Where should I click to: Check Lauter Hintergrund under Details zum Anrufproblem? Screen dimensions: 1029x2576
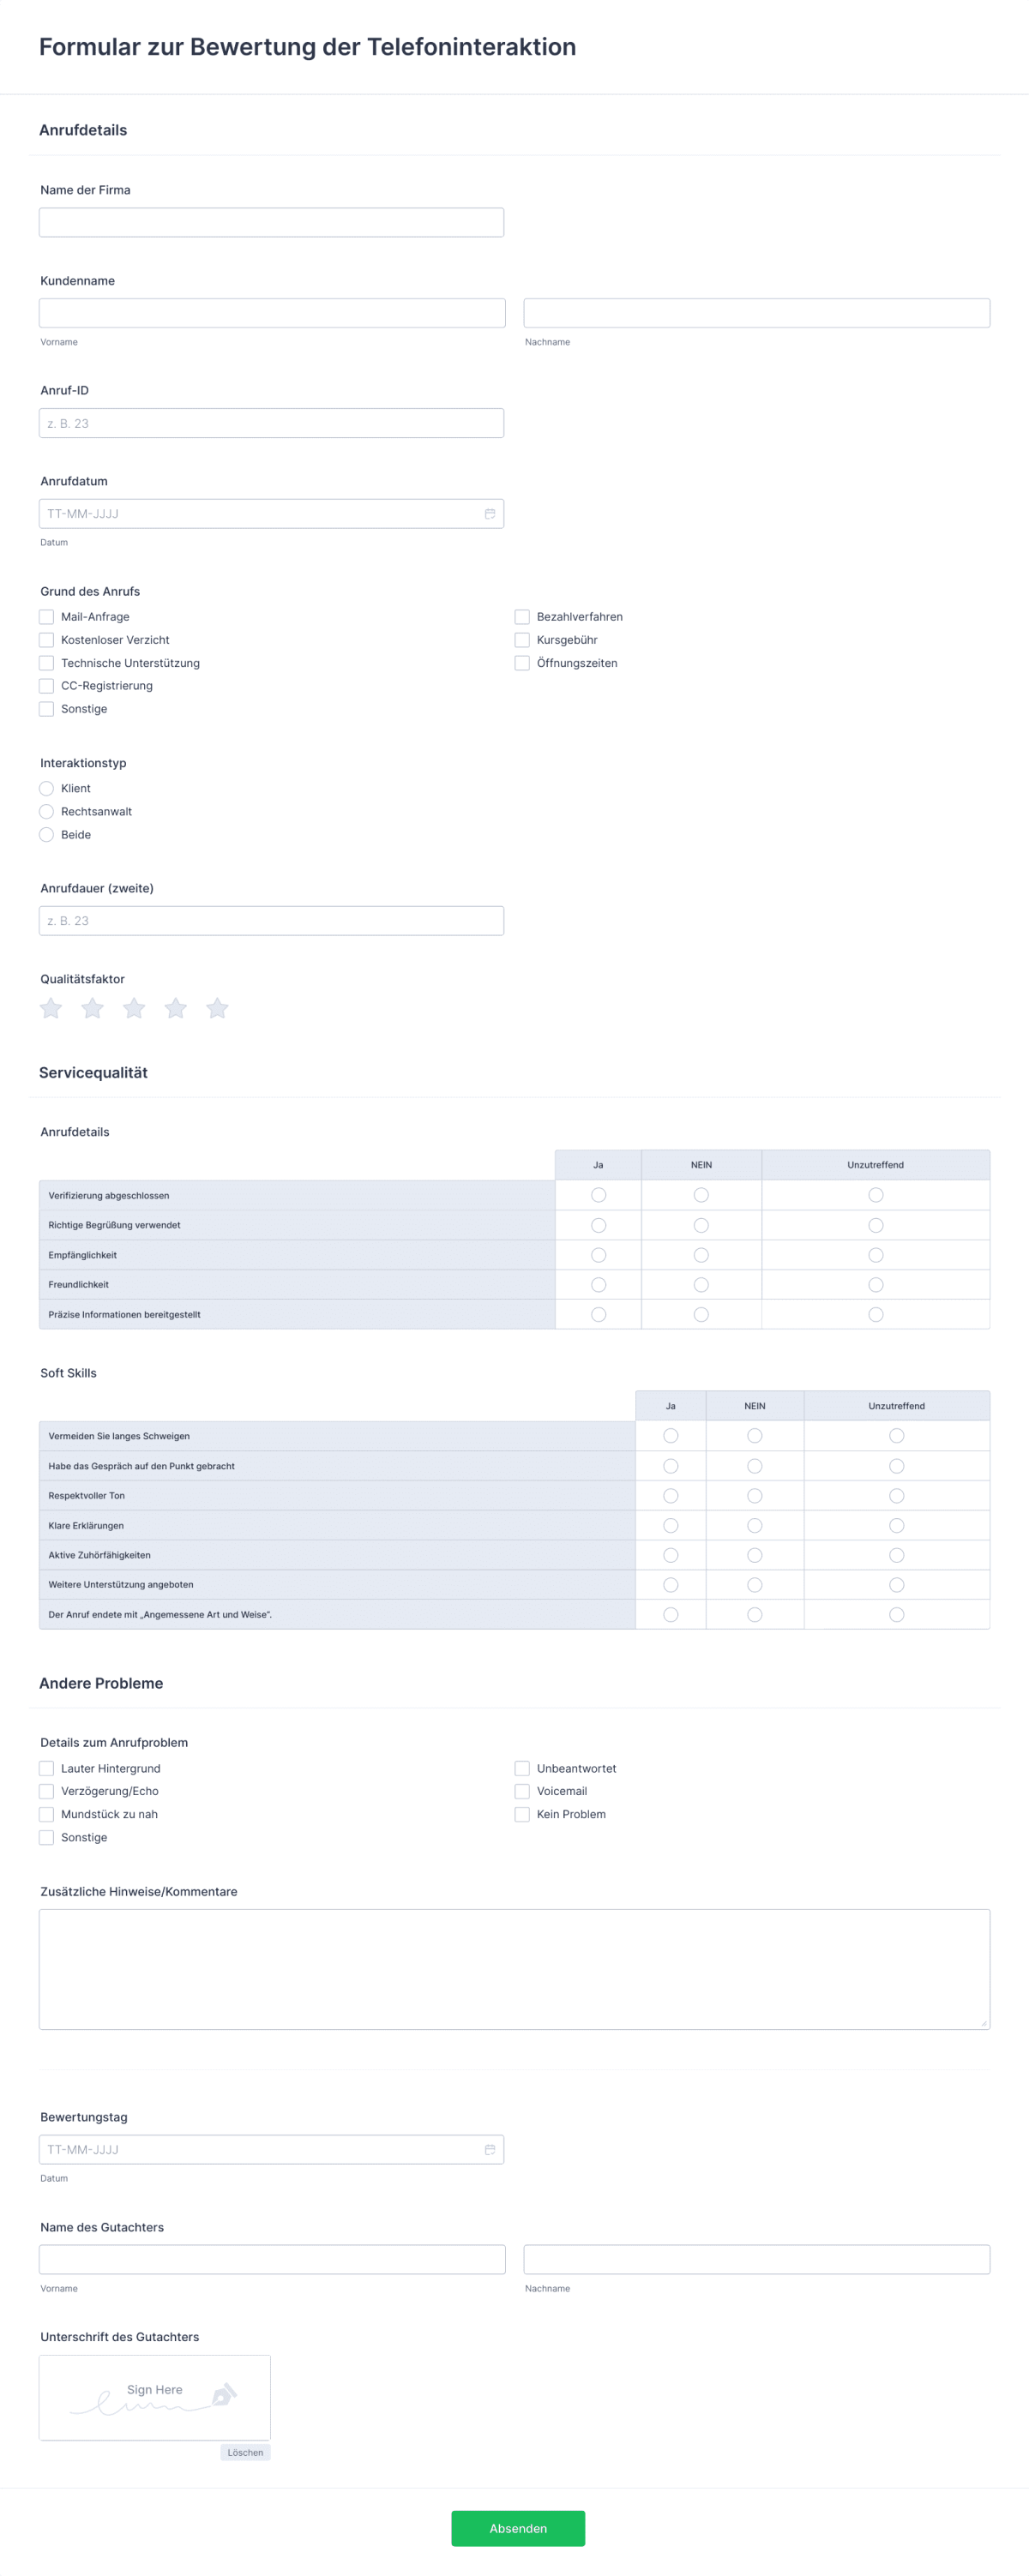coord(46,1768)
